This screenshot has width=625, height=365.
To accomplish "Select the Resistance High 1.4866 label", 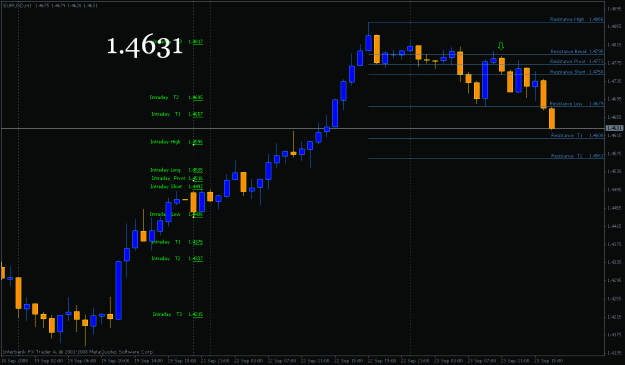I will pos(576,19).
